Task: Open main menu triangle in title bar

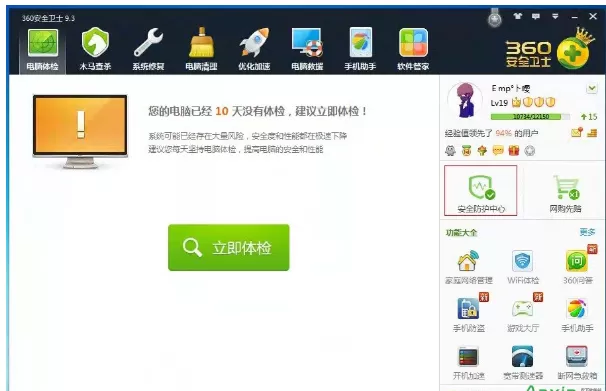Action: coord(555,16)
